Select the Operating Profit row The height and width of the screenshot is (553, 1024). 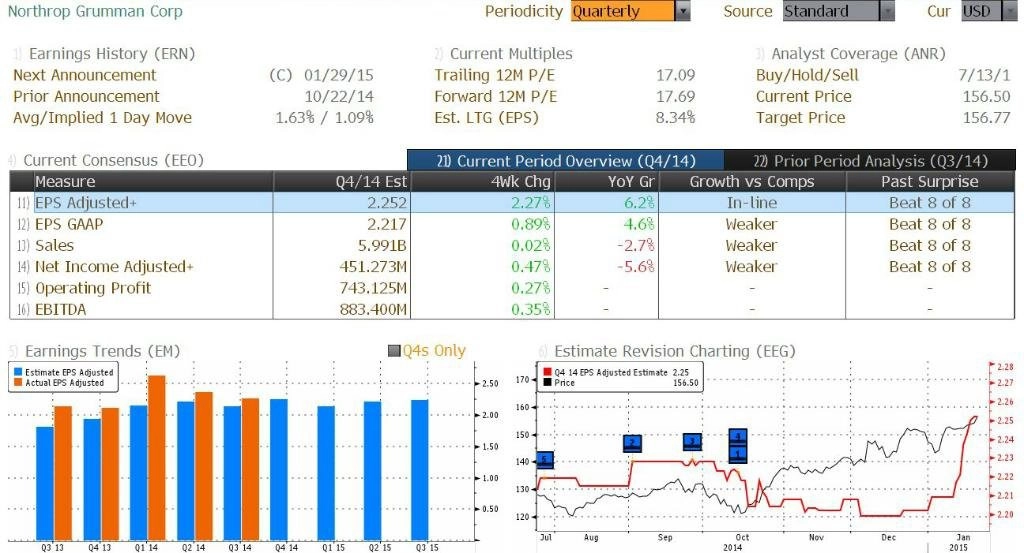pyautogui.click(x=512, y=288)
